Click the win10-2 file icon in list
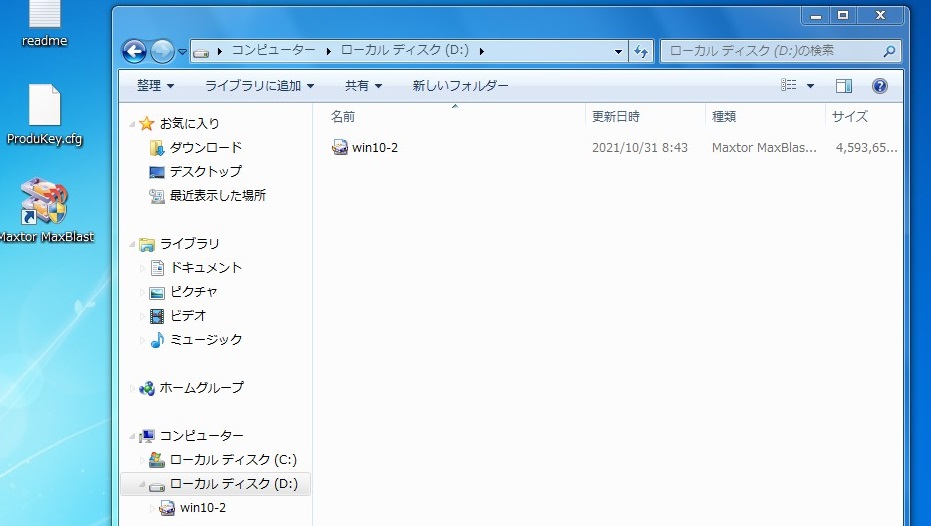The image size is (931, 526). (340, 147)
